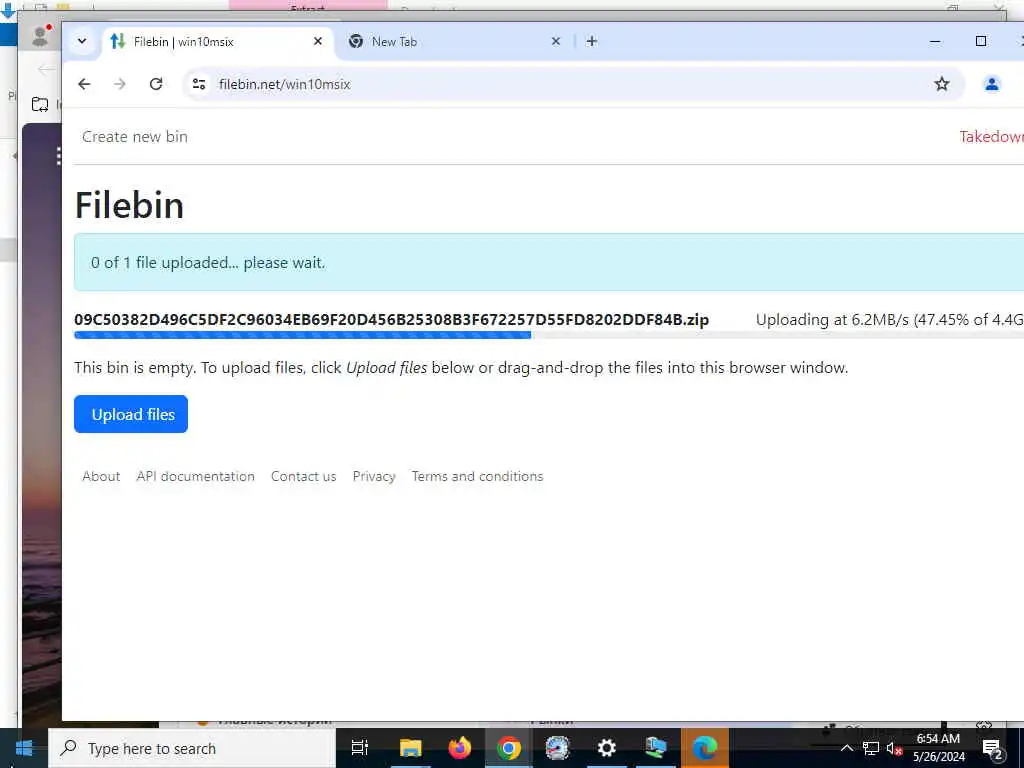Open the notification center icon
Viewport: 1024px width, 768px height.
992,749
